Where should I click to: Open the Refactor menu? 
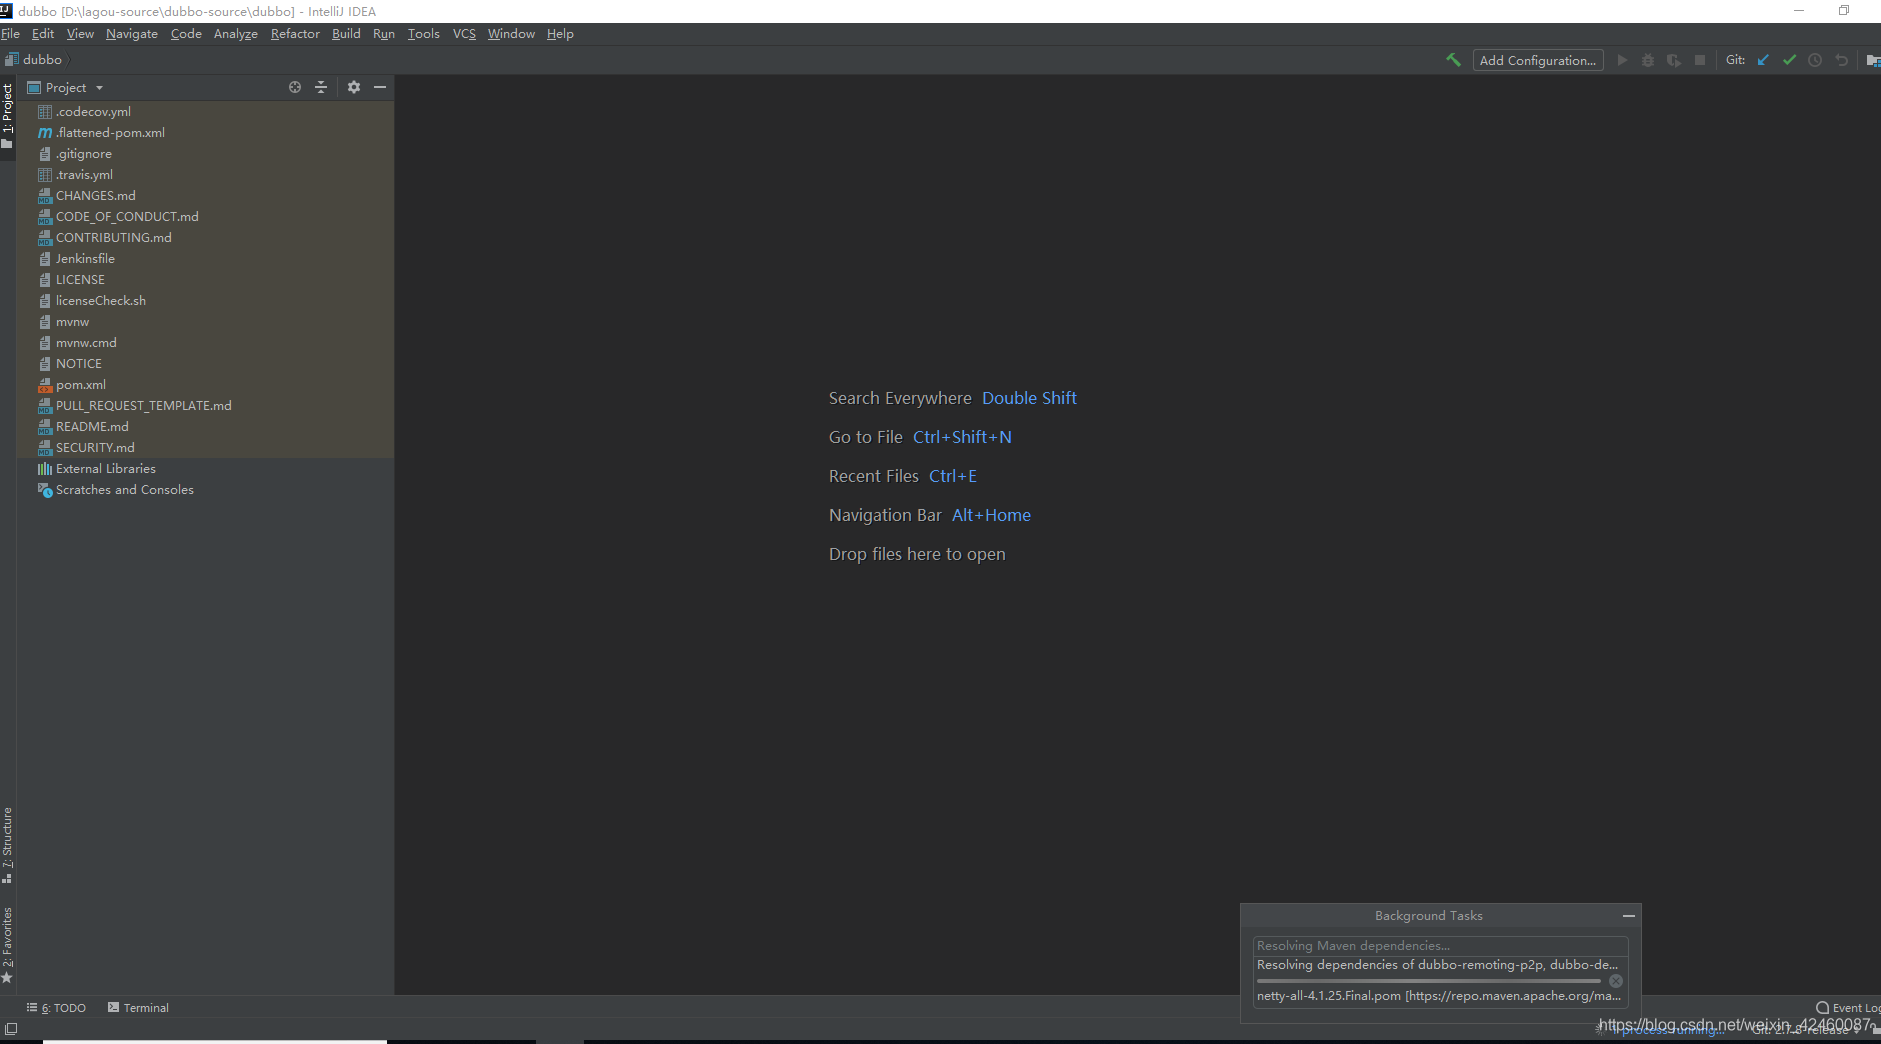(295, 34)
